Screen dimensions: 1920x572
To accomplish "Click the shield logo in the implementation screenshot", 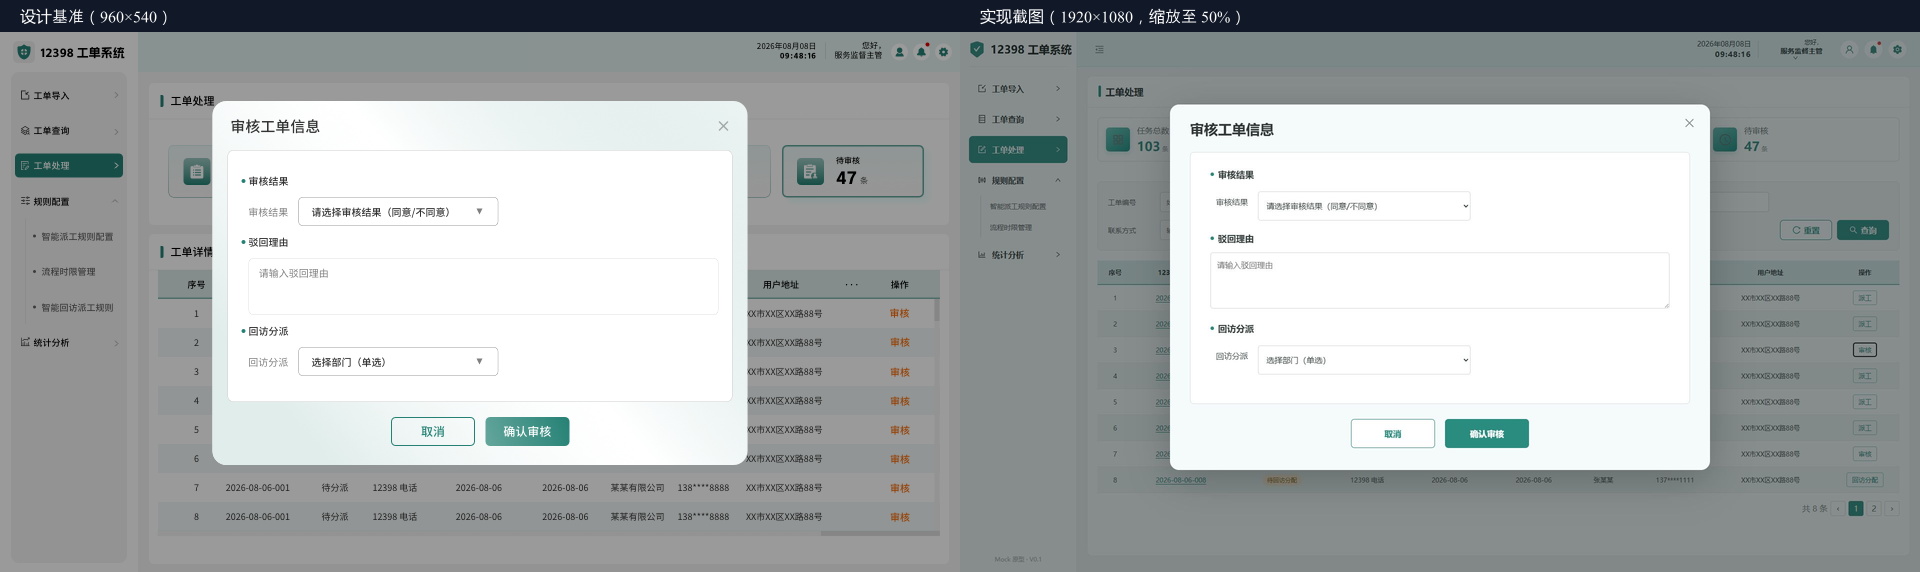I will point(977,49).
